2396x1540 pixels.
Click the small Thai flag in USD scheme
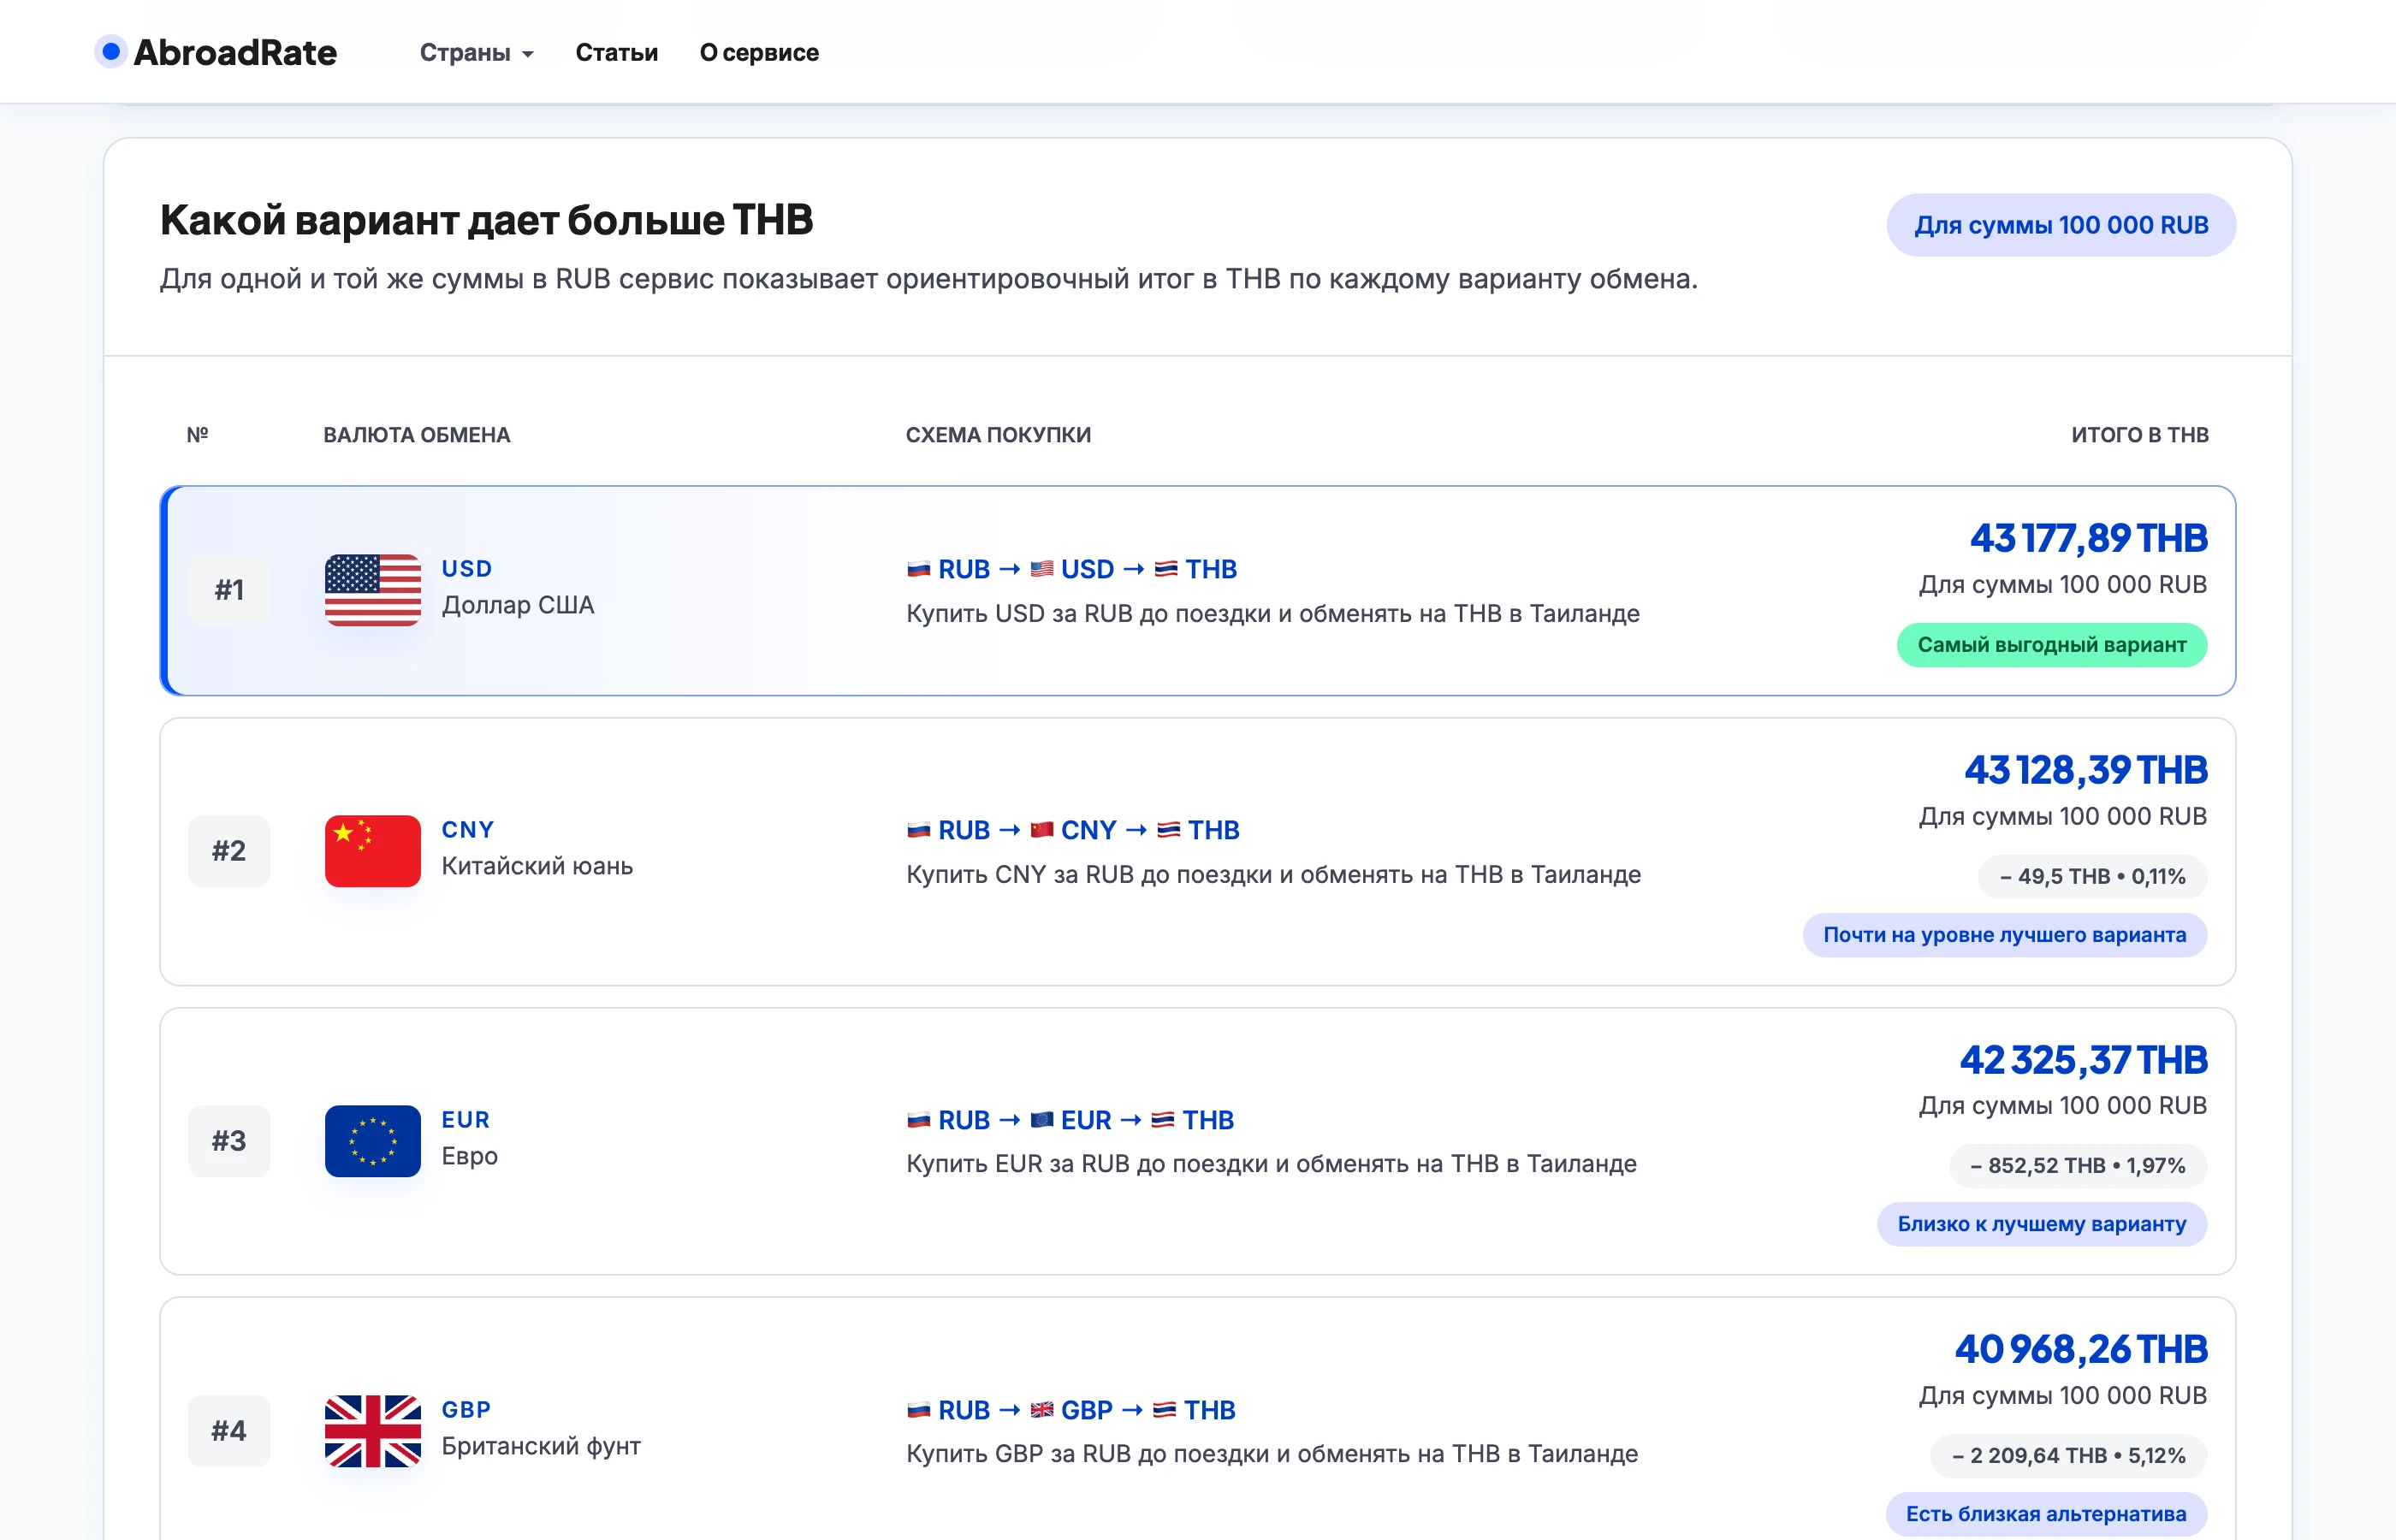(1166, 569)
